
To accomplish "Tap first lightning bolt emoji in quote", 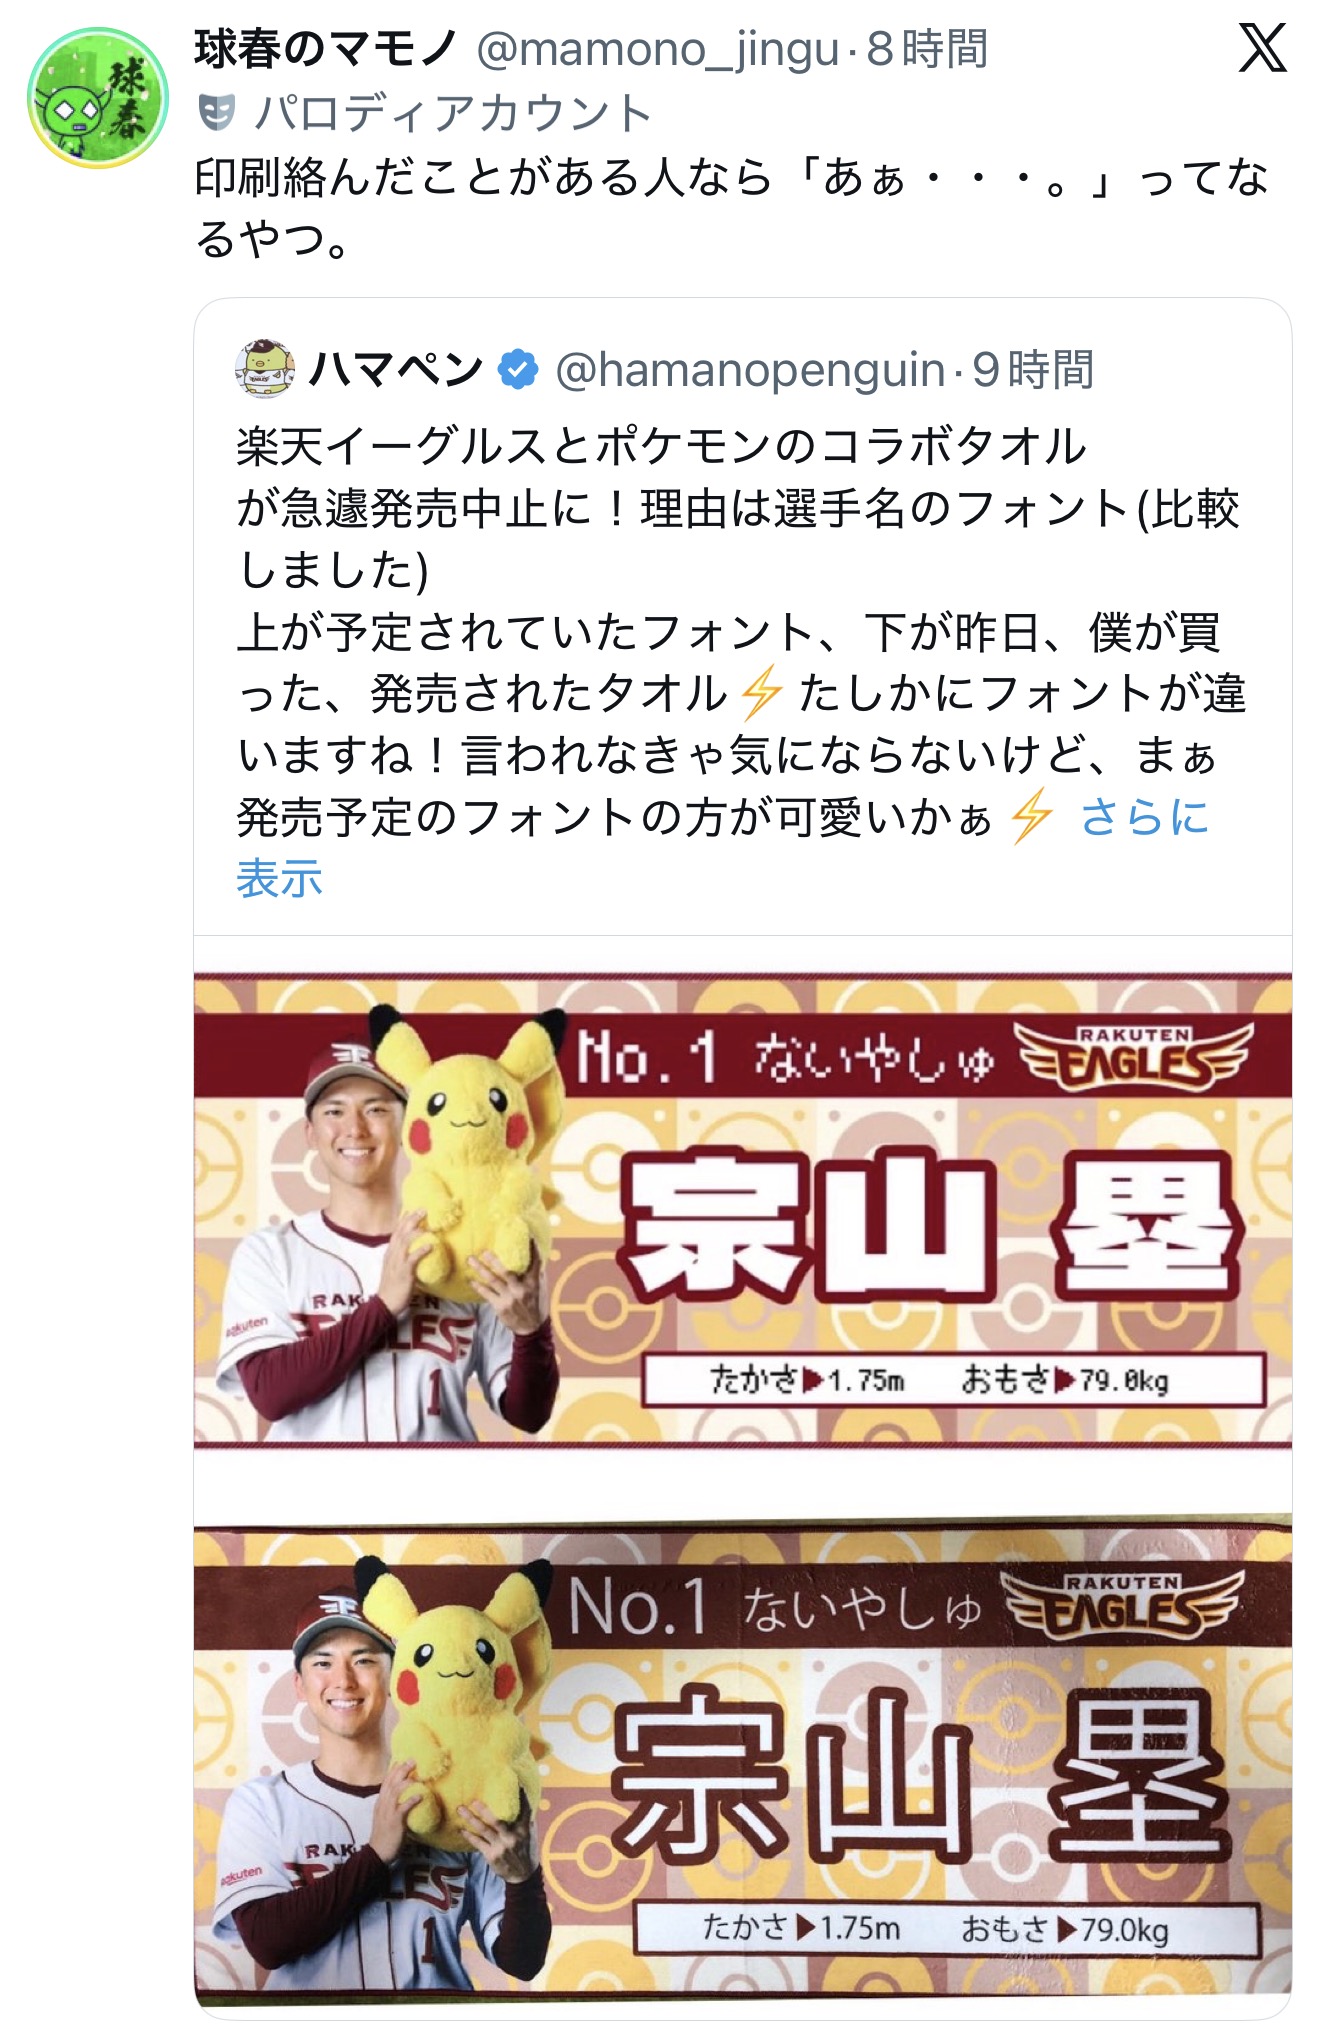I will 761,693.
